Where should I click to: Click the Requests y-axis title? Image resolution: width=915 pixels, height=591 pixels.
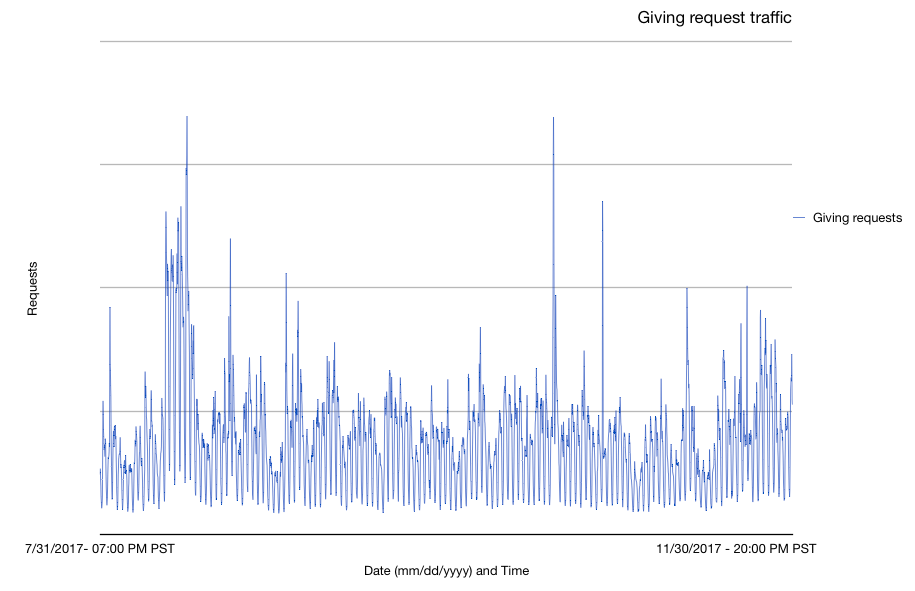[32, 289]
